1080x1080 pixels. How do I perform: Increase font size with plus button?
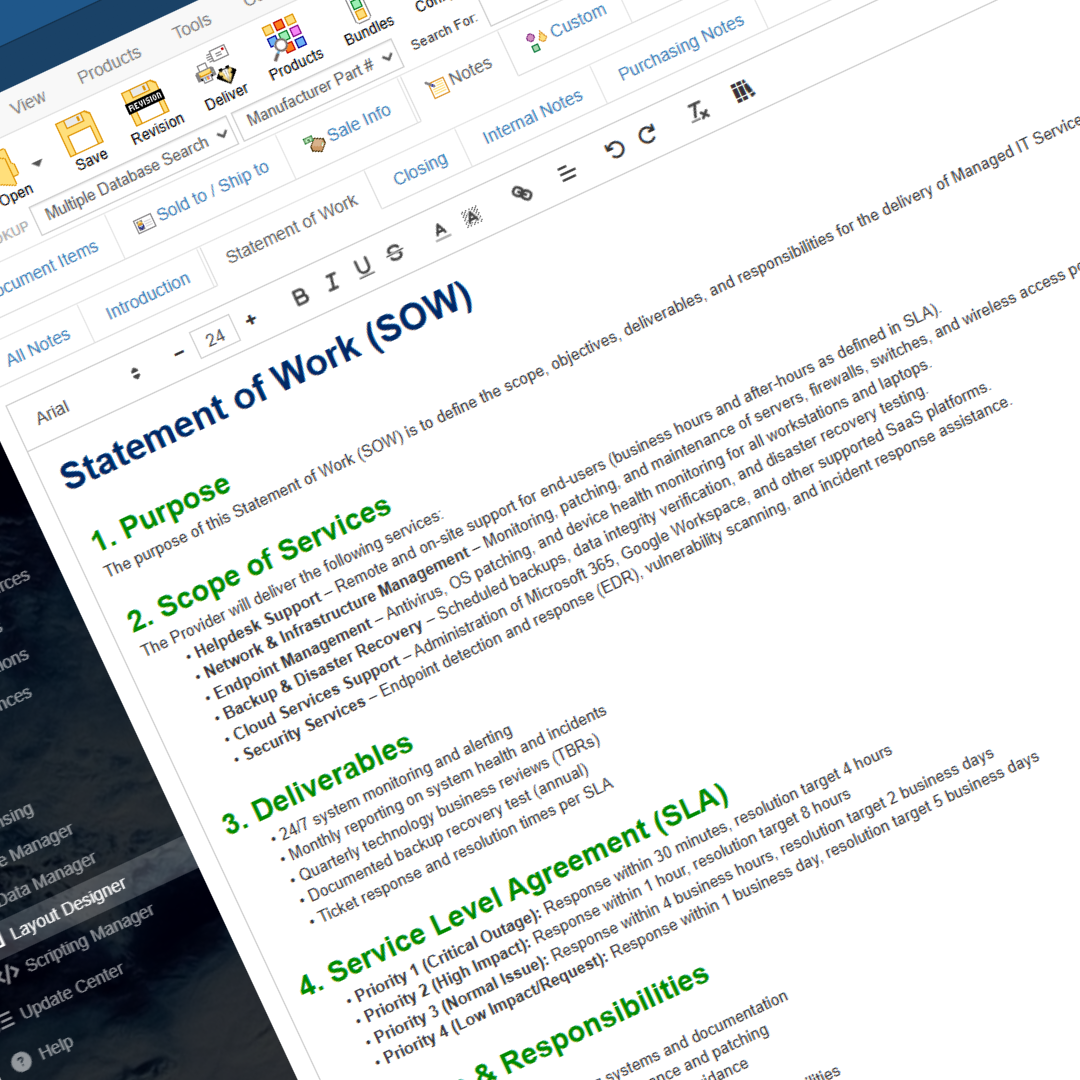click(251, 320)
